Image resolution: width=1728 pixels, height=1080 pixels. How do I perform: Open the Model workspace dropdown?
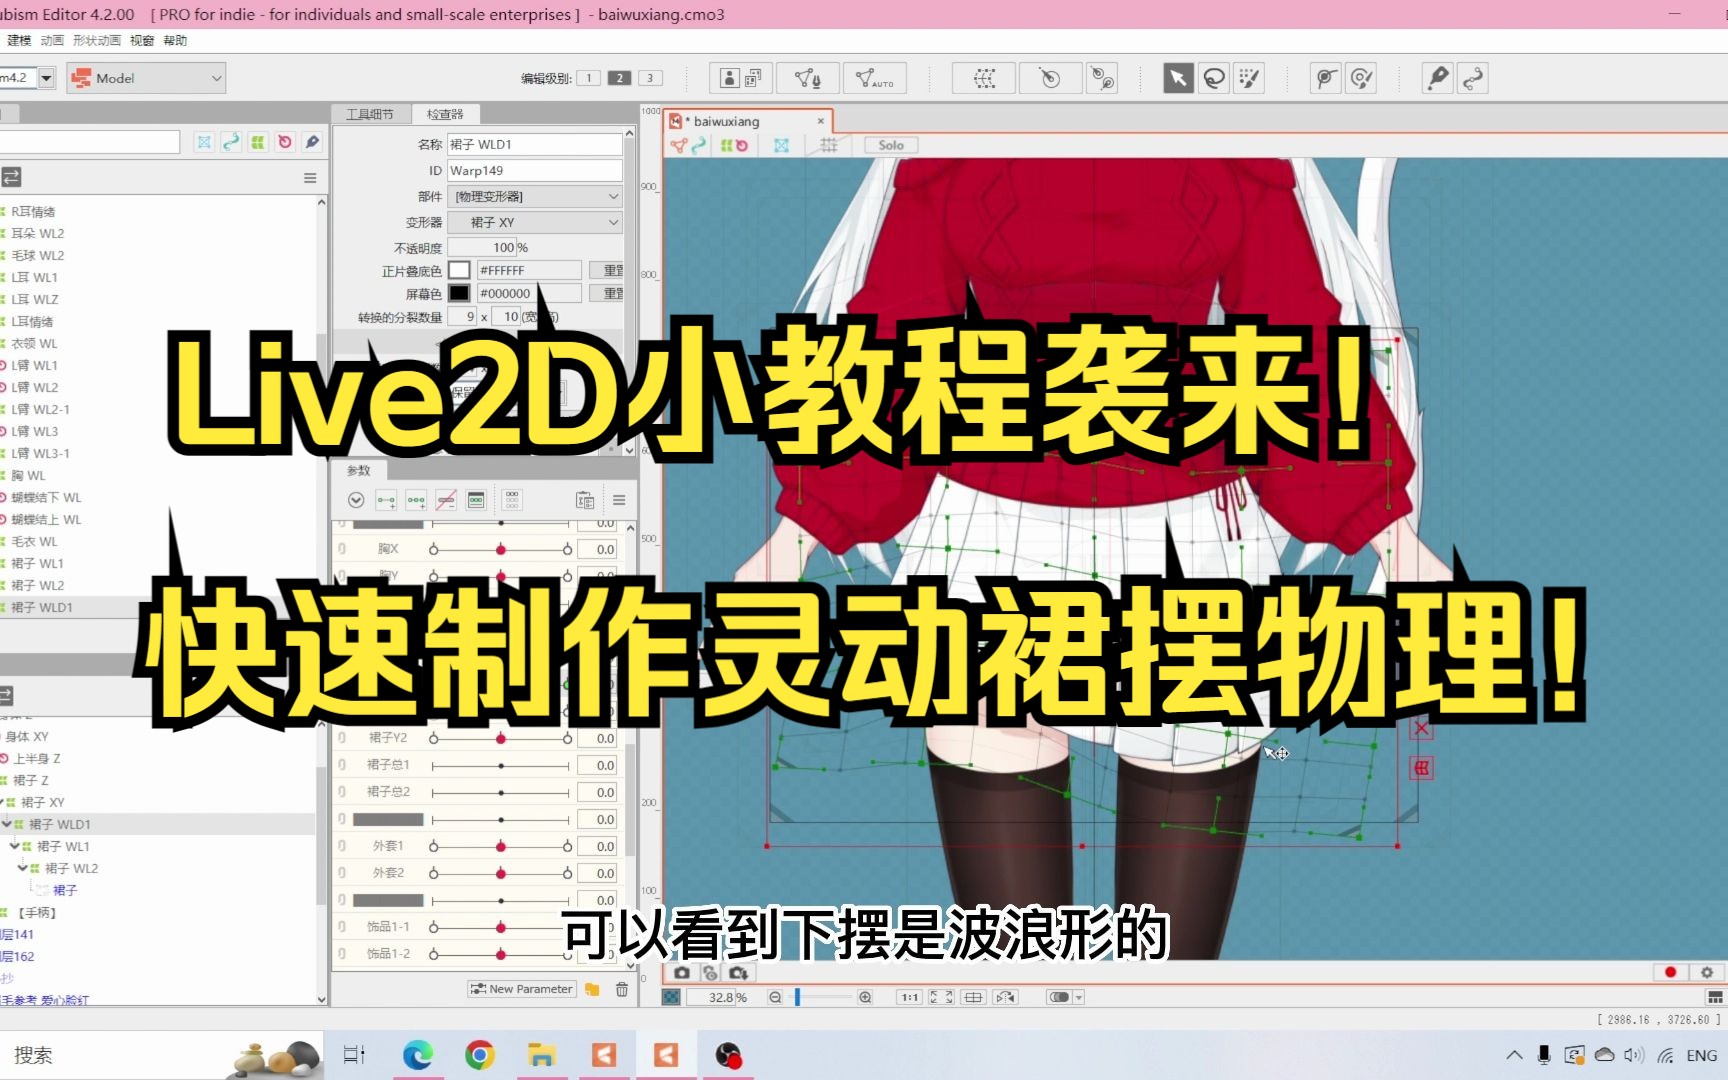click(x=147, y=78)
